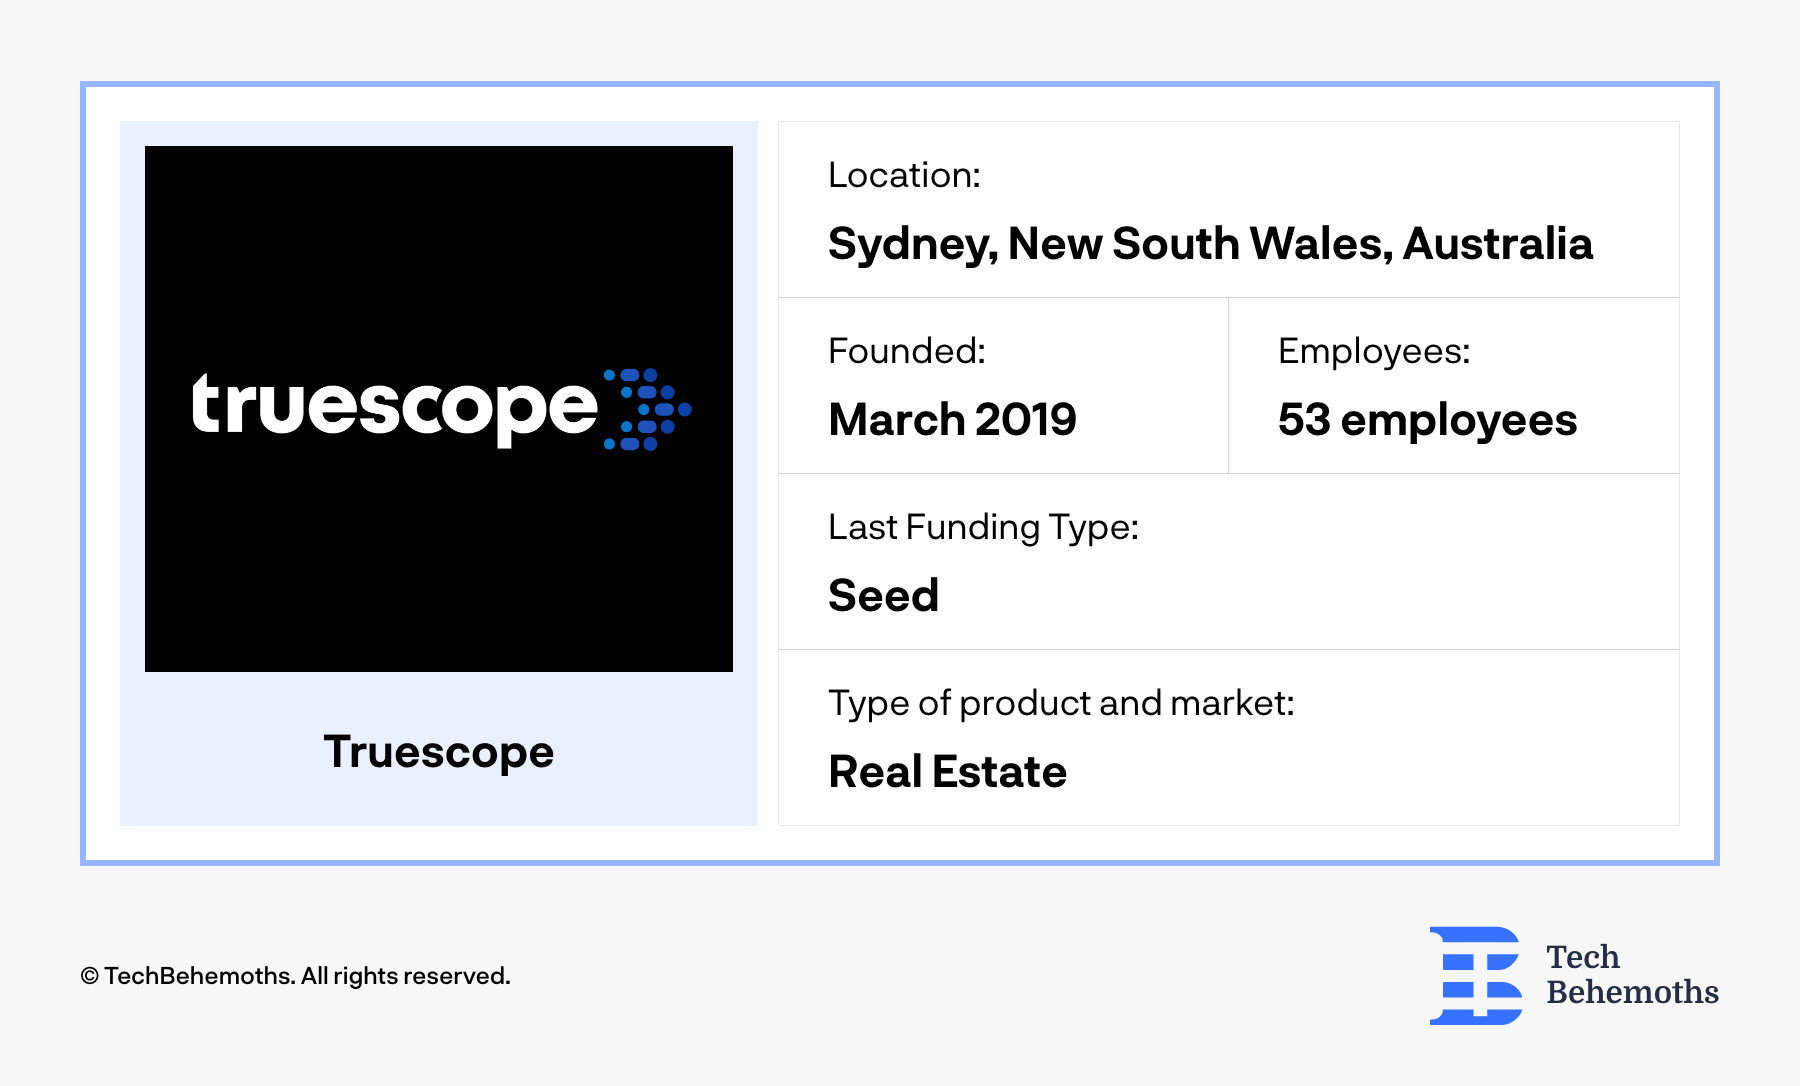Select 'Sydney, New South Wales, Australia' text
This screenshot has width=1800, height=1086.
[x=1210, y=244]
